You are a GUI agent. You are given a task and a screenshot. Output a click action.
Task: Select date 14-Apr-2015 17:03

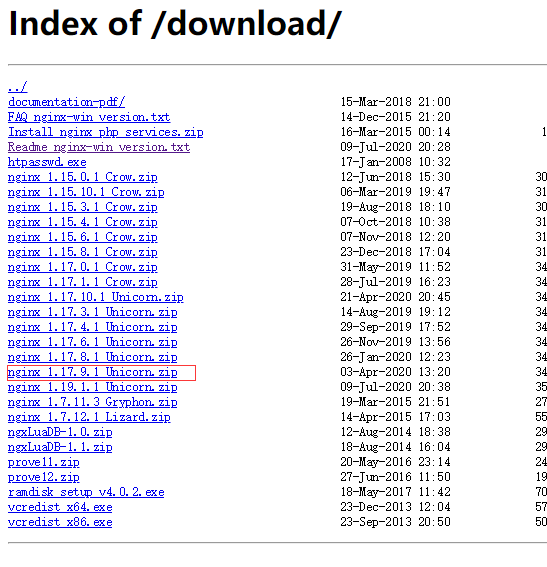point(396,417)
